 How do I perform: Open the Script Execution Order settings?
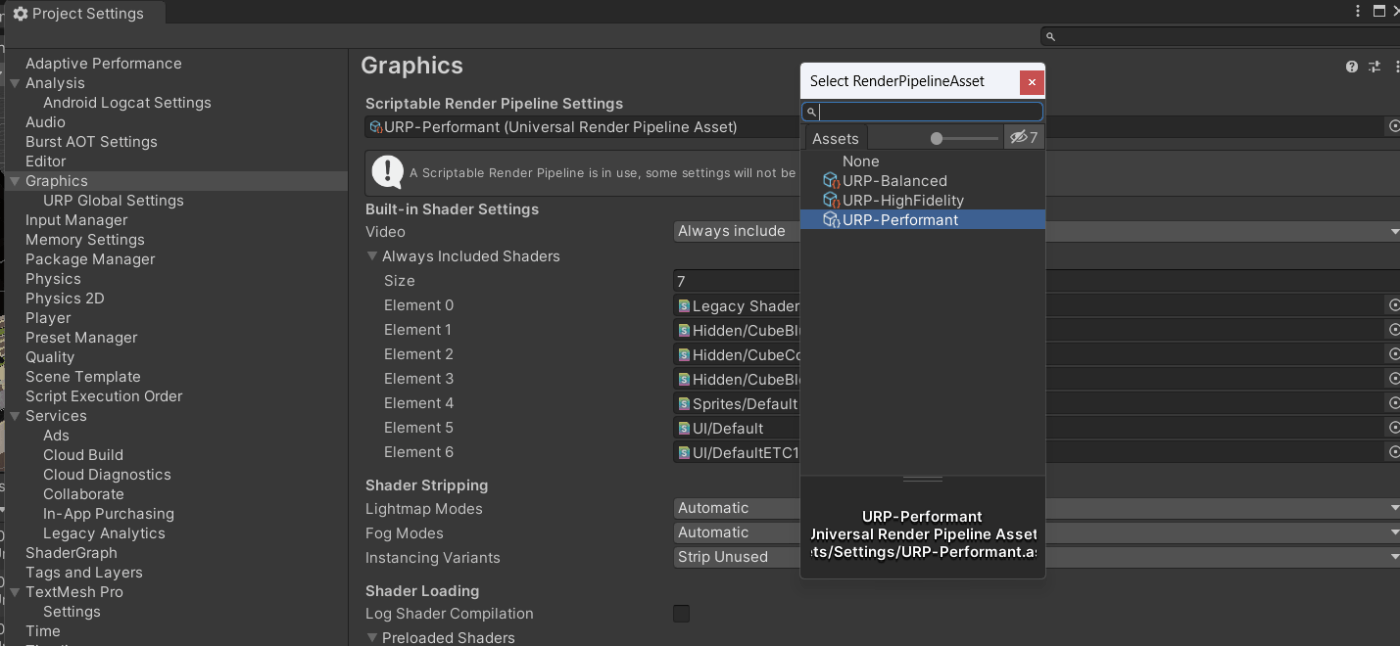(104, 396)
